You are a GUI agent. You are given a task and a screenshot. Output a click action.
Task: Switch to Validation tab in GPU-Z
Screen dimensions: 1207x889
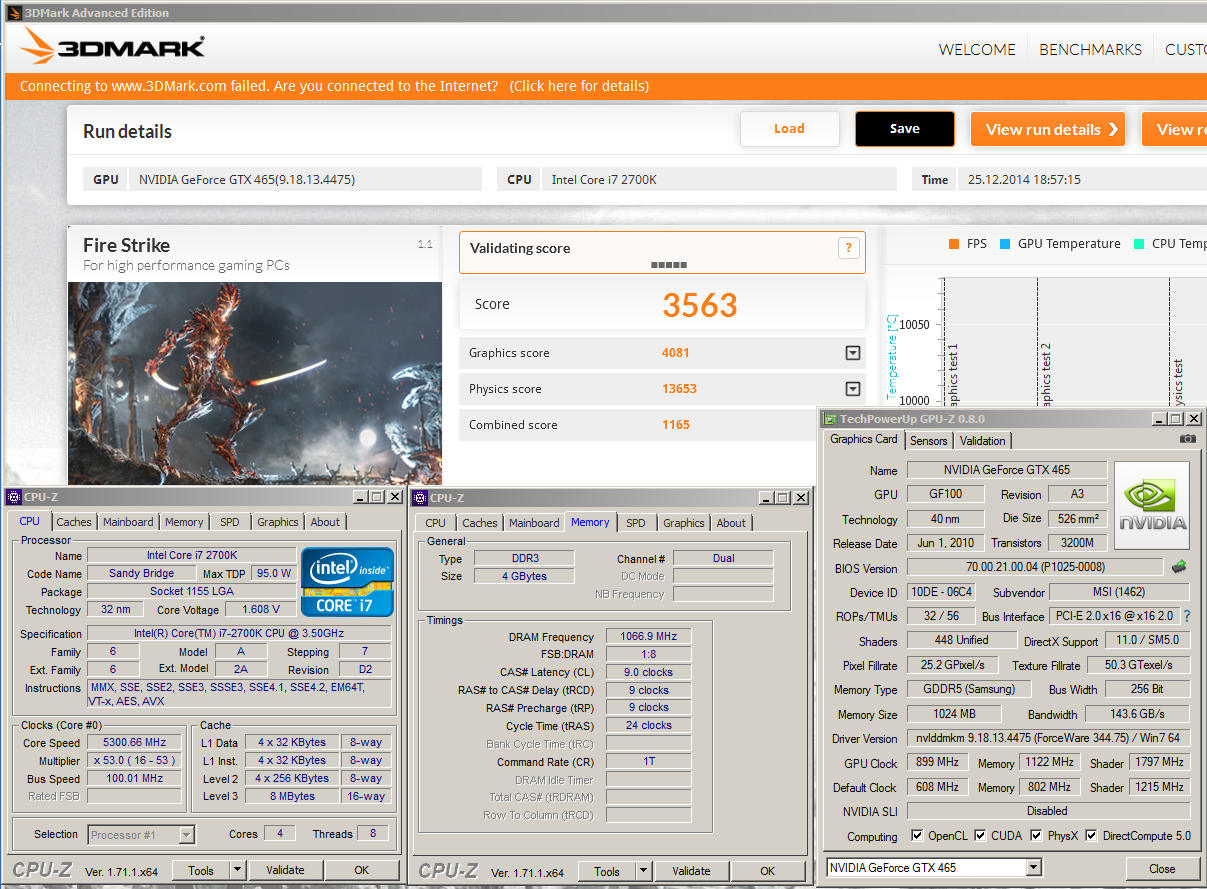983,441
